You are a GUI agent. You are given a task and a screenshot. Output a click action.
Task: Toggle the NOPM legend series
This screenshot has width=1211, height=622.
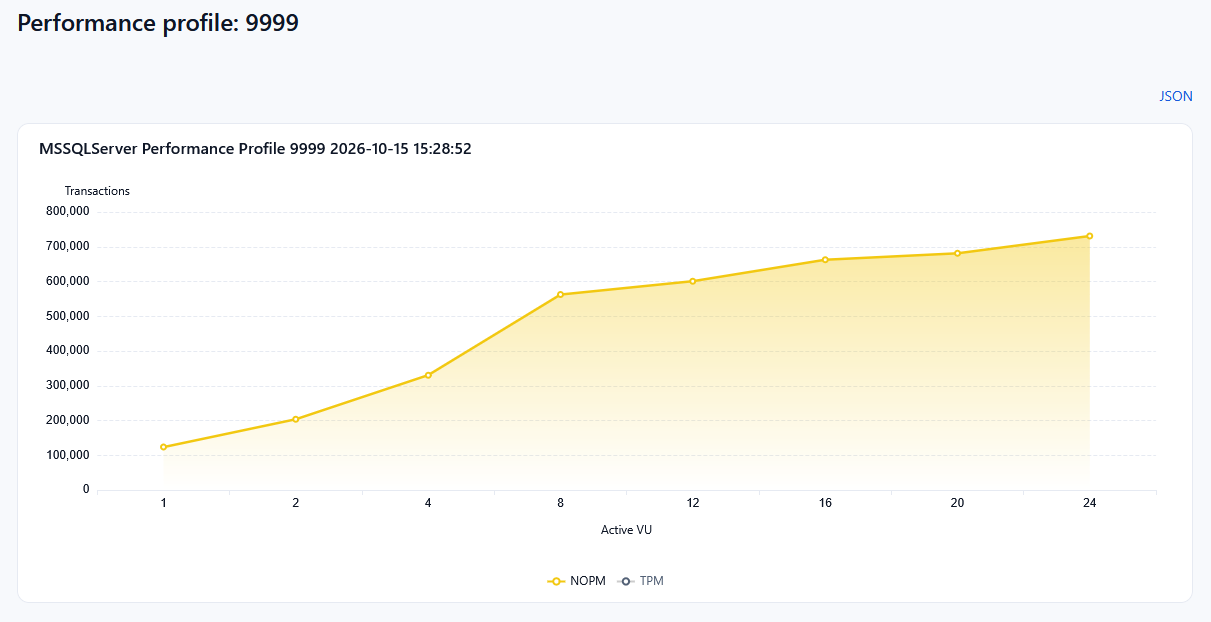point(577,581)
